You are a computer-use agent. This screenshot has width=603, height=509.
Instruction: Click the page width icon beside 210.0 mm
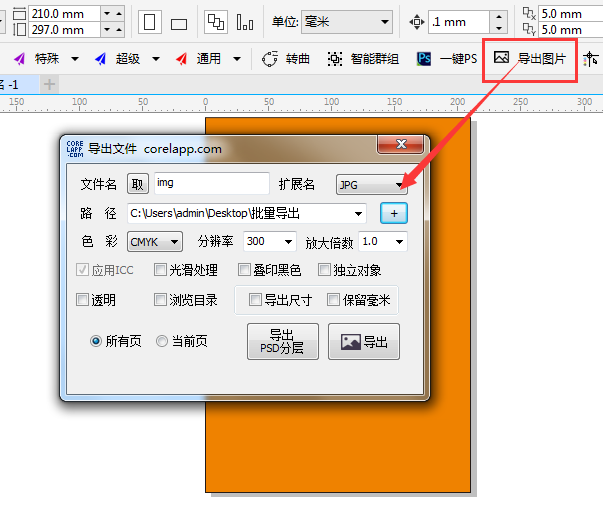pyautogui.click(x=19, y=14)
